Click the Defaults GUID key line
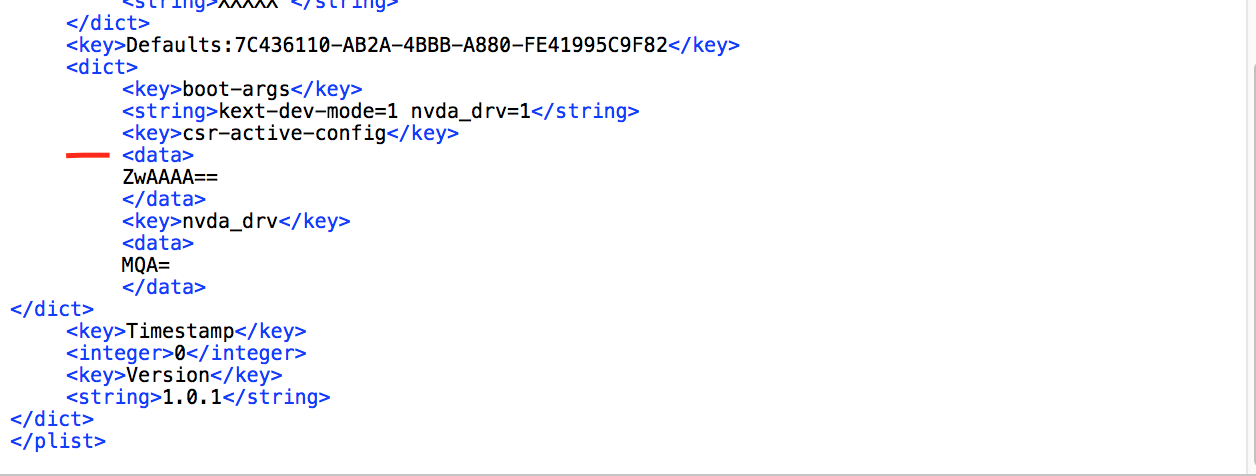Viewport: 1256px width, 476px height. [x=396, y=45]
